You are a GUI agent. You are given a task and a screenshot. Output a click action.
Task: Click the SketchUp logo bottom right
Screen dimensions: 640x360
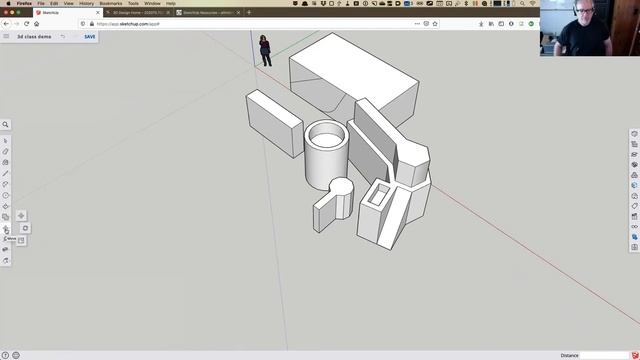pyautogui.click(x=635, y=355)
